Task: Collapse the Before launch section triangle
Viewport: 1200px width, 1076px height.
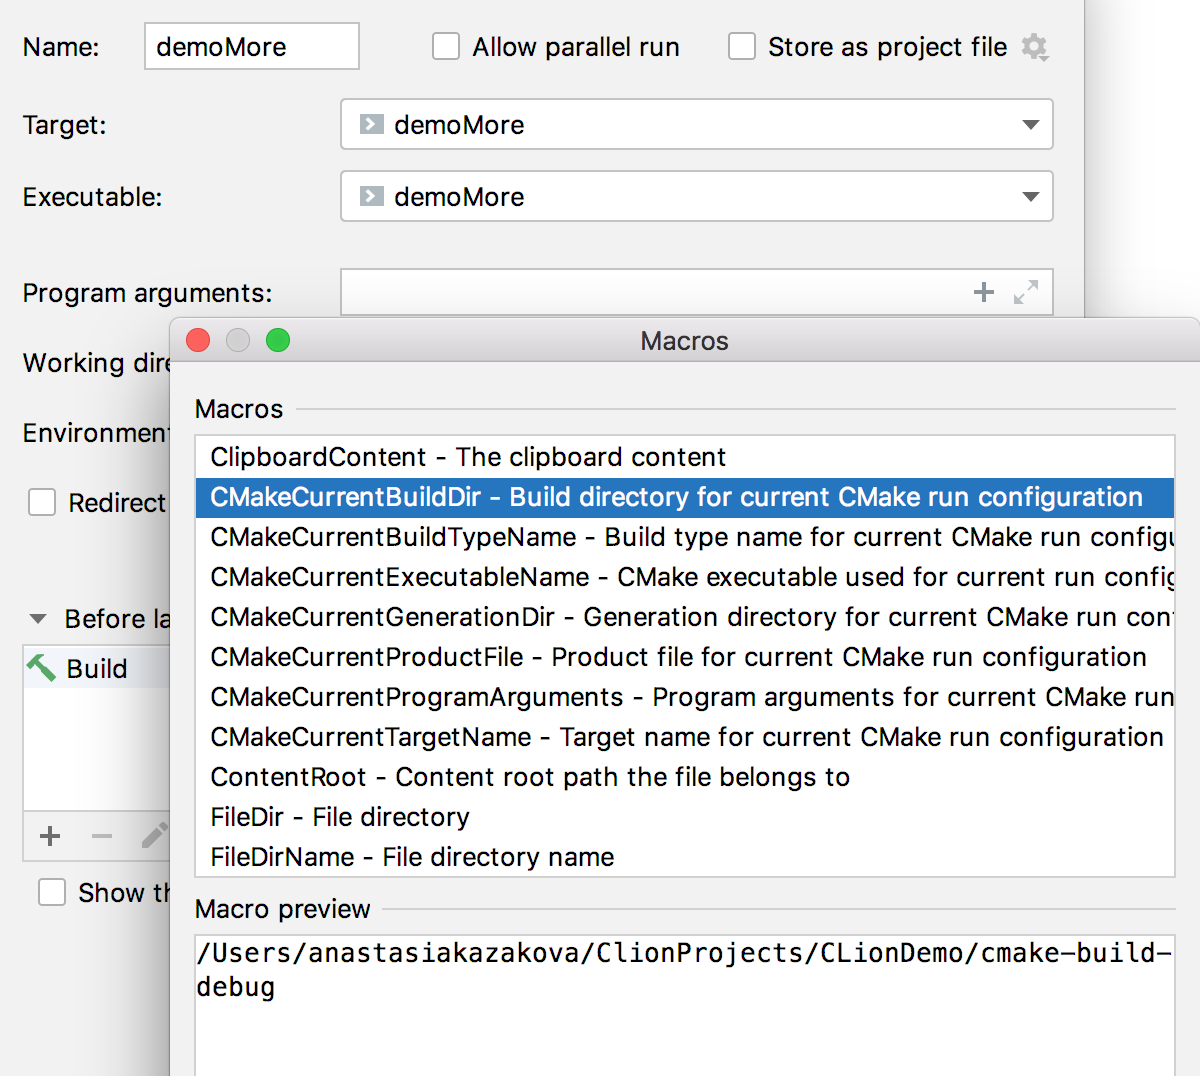Action: click(38, 619)
